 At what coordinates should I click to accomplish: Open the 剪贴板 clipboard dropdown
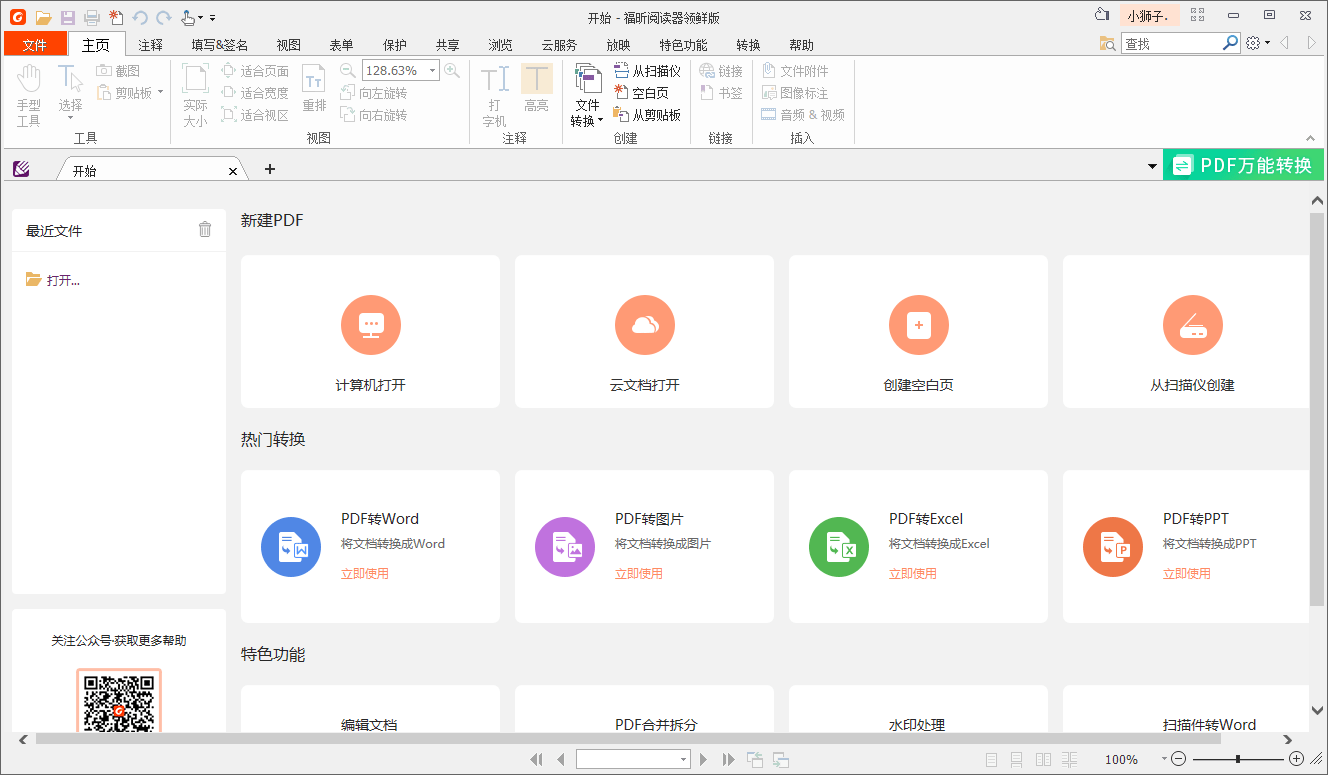click(160, 93)
